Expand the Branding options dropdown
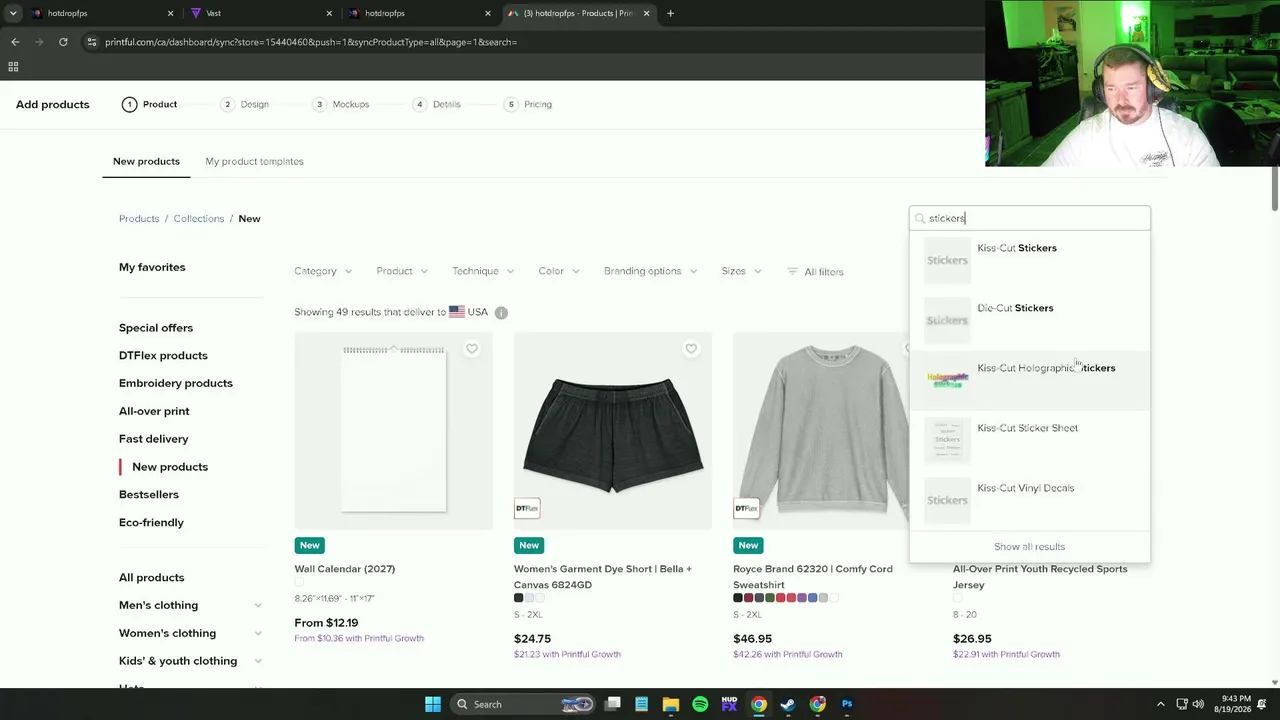Image resolution: width=1280 pixels, height=720 pixels. tap(650, 271)
